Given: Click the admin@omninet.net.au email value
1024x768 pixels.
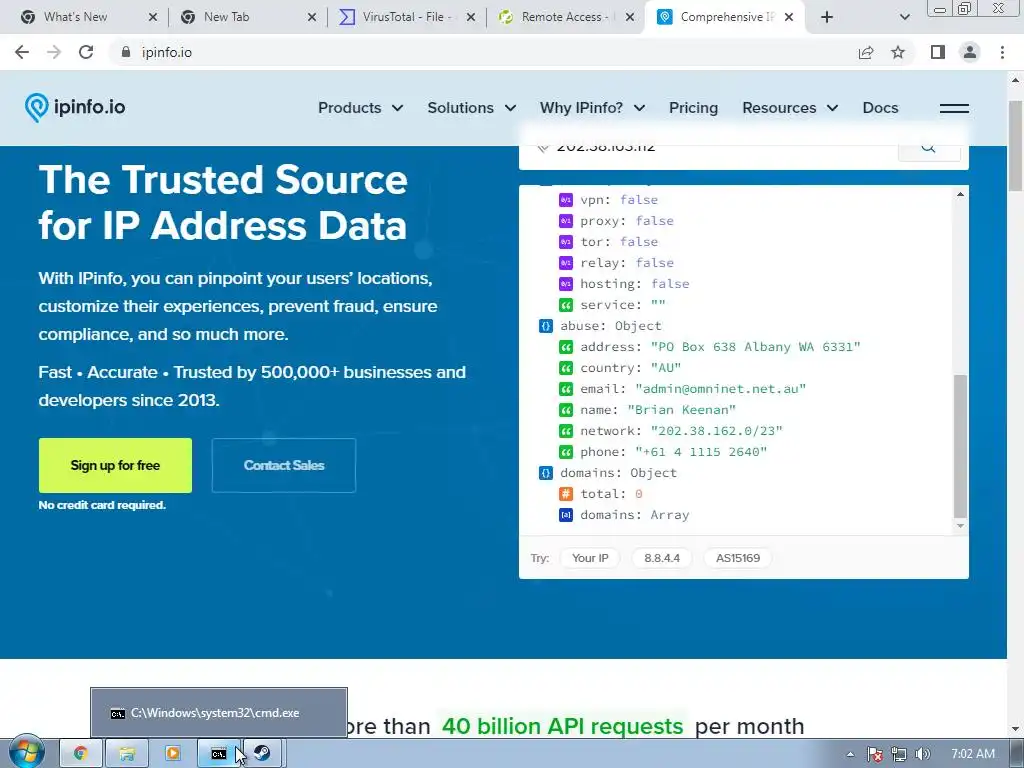Looking at the screenshot, I should pos(720,389).
